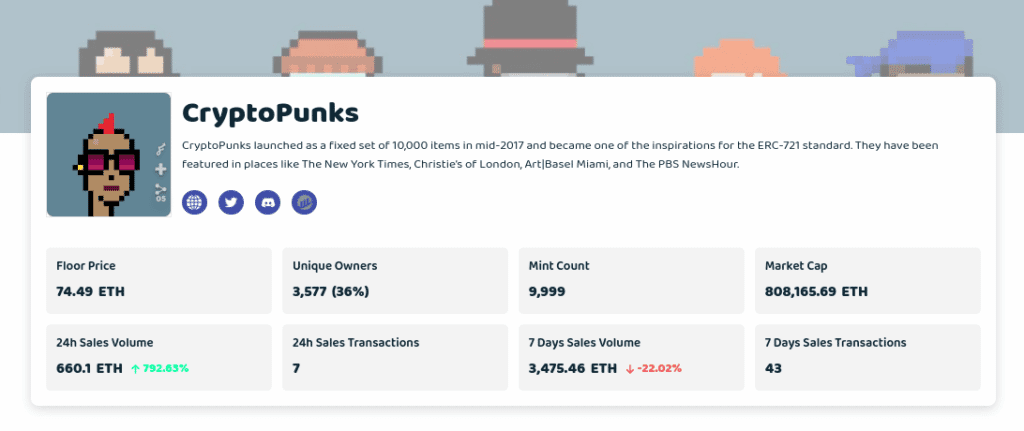The width and height of the screenshot is (1024, 431).
Task: Click the red -22.02% change indicator
Action: 654,368
